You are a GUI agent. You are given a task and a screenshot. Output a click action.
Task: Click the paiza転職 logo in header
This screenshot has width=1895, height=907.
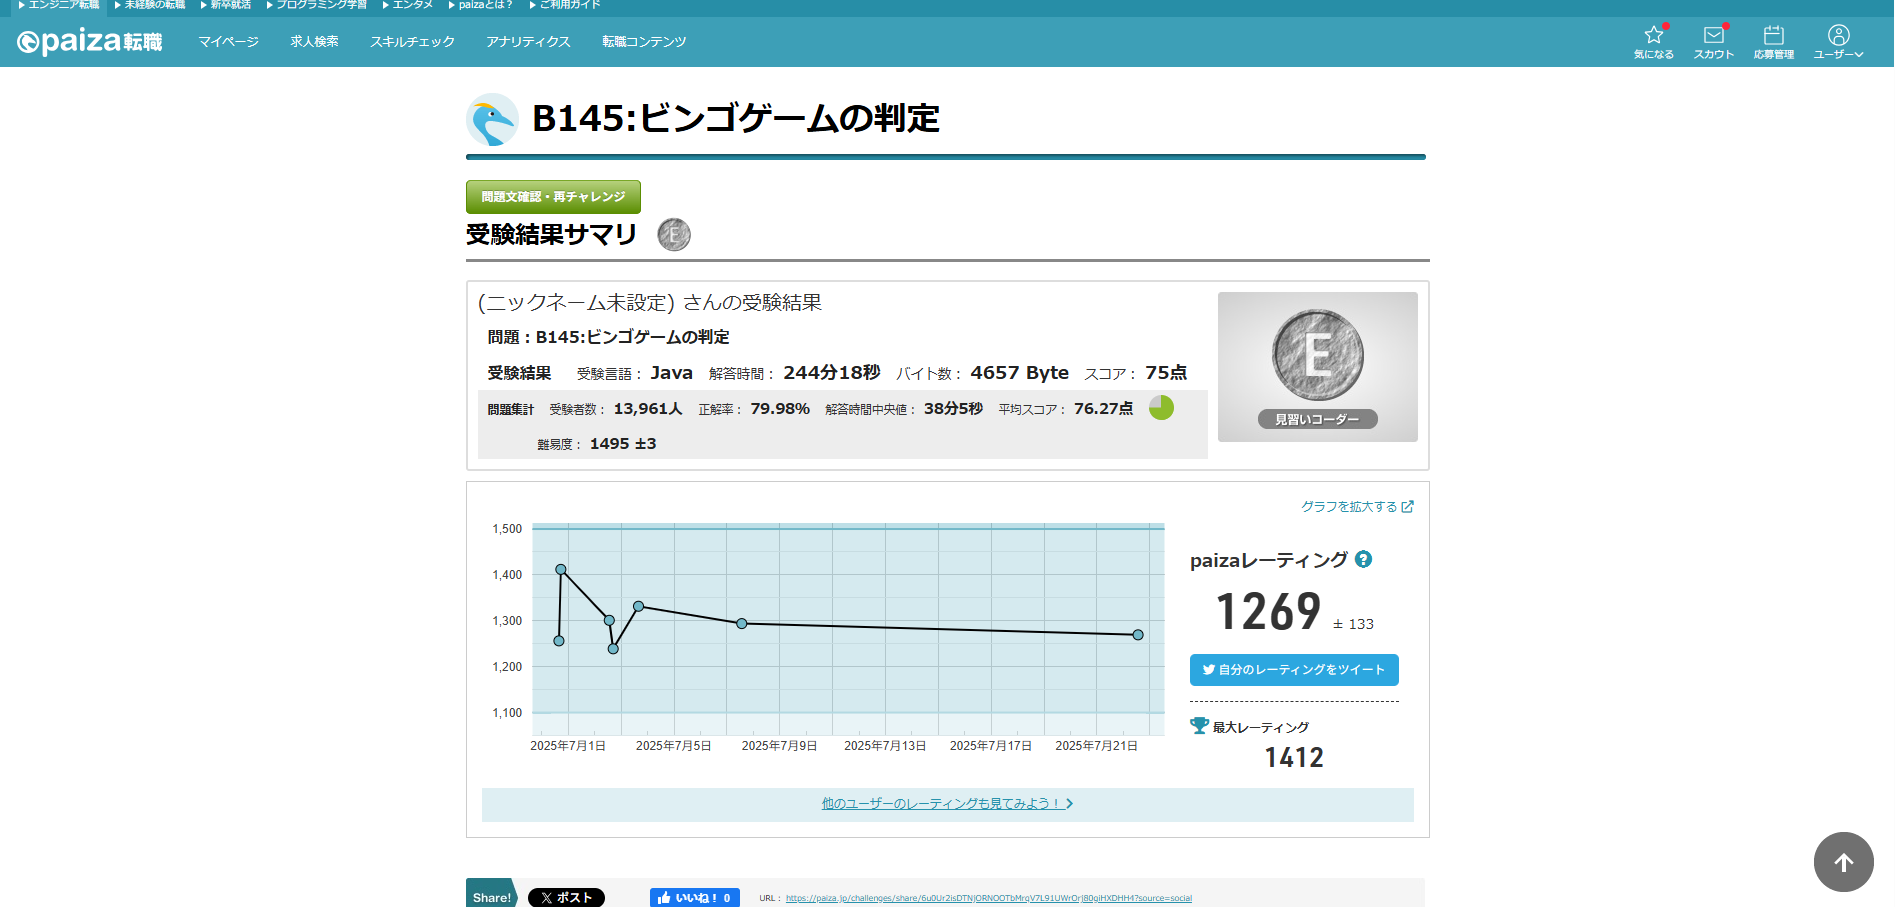pos(90,42)
